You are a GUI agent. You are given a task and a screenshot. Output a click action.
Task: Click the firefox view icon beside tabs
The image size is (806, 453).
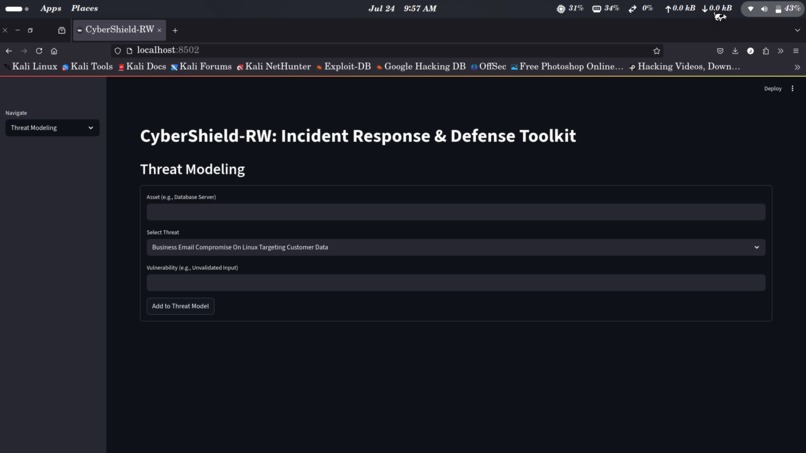click(62, 30)
